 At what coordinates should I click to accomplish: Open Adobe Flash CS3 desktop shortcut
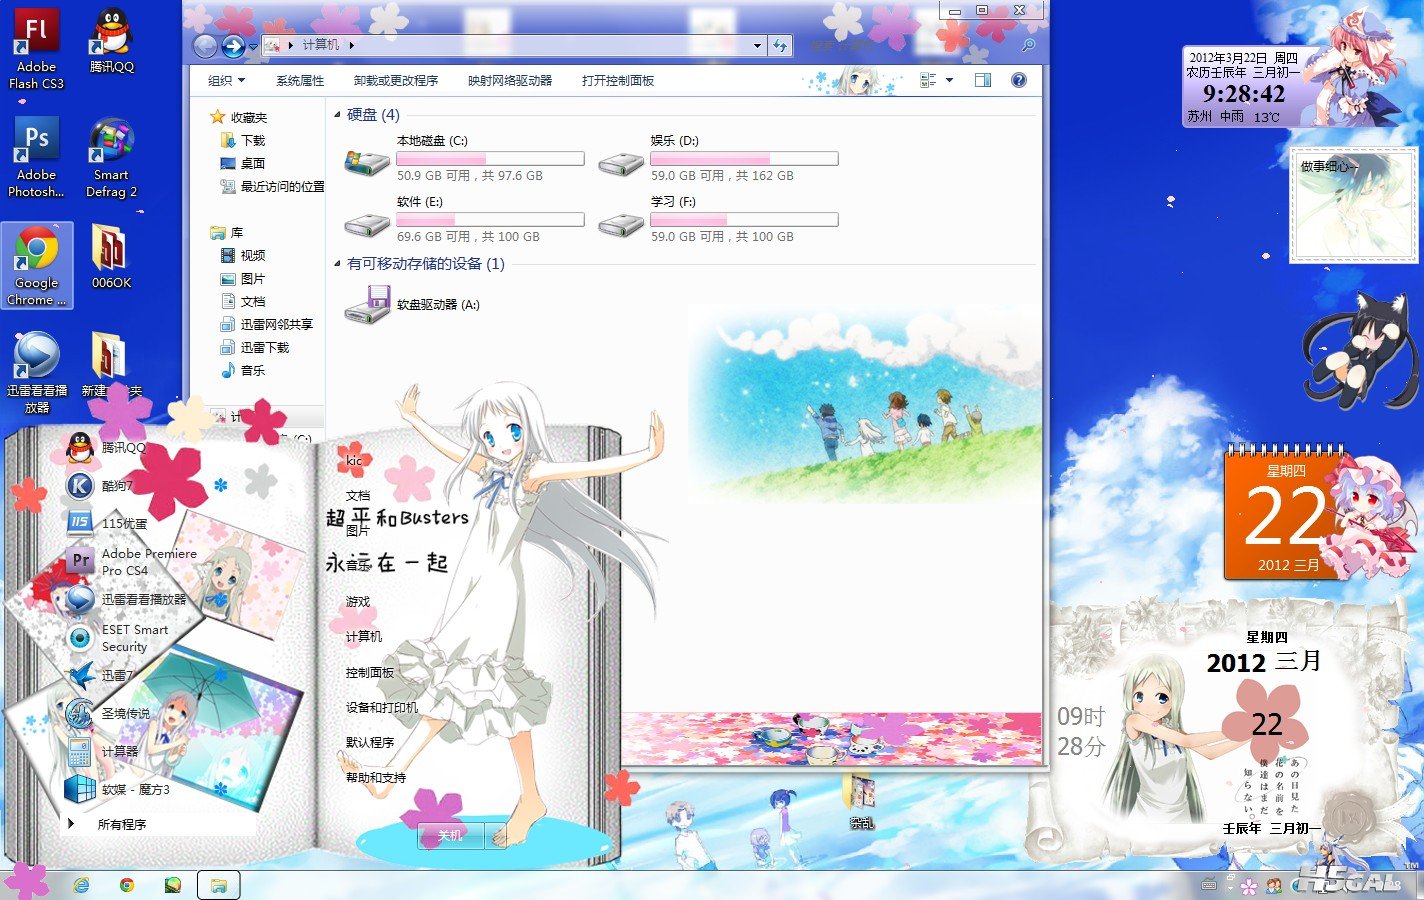36,49
